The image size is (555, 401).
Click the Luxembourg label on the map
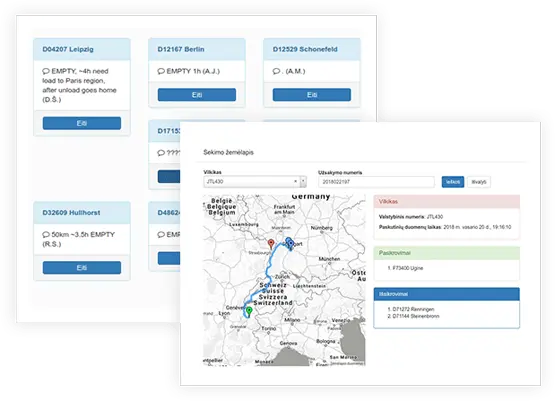coord(244,224)
